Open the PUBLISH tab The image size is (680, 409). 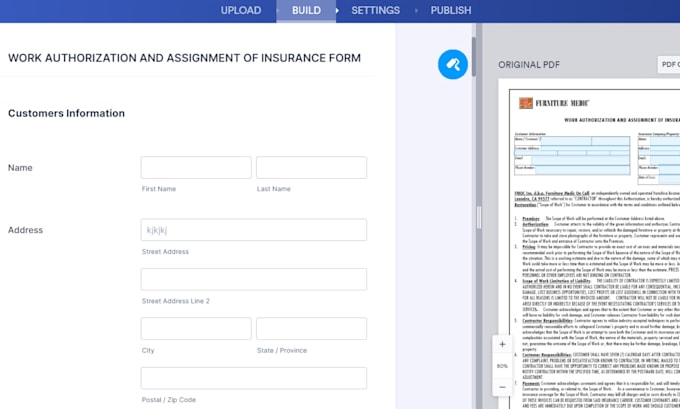[451, 10]
